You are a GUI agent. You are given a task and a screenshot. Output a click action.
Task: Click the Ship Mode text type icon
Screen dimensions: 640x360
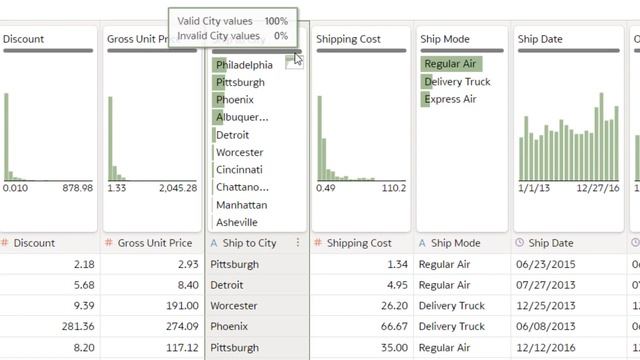422,243
